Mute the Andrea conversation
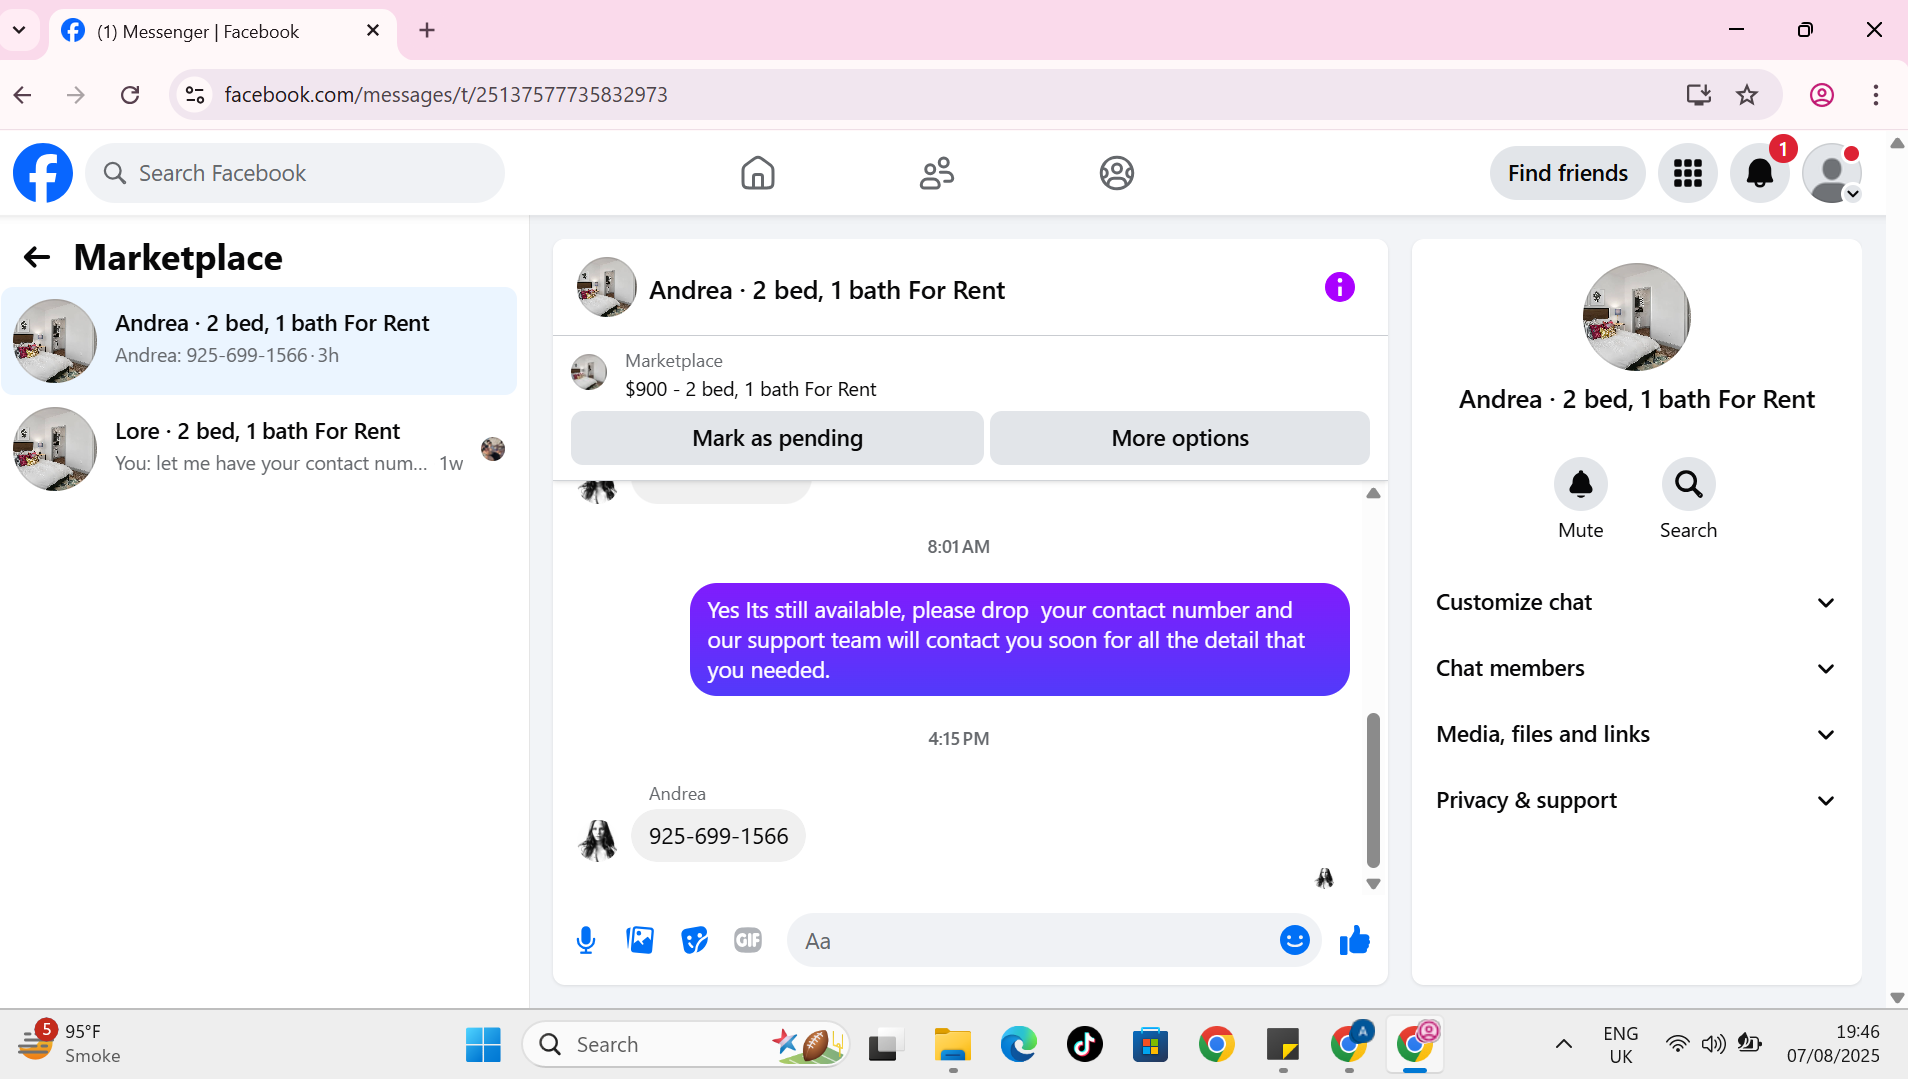Screen dimensions: 1908x1079 [x=1581, y=484]
